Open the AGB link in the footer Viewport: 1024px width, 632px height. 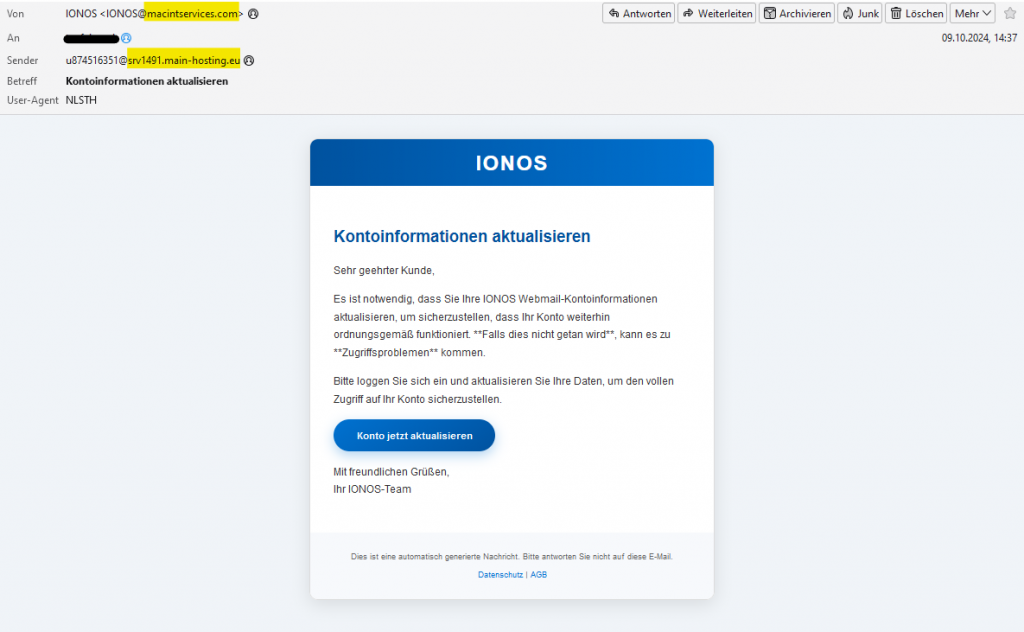click(538, 574)
